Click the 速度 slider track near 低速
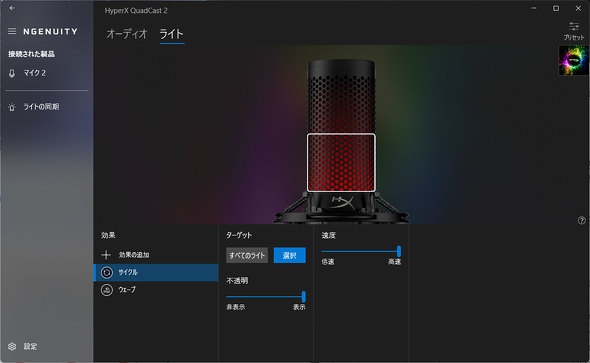 point(329,251)
